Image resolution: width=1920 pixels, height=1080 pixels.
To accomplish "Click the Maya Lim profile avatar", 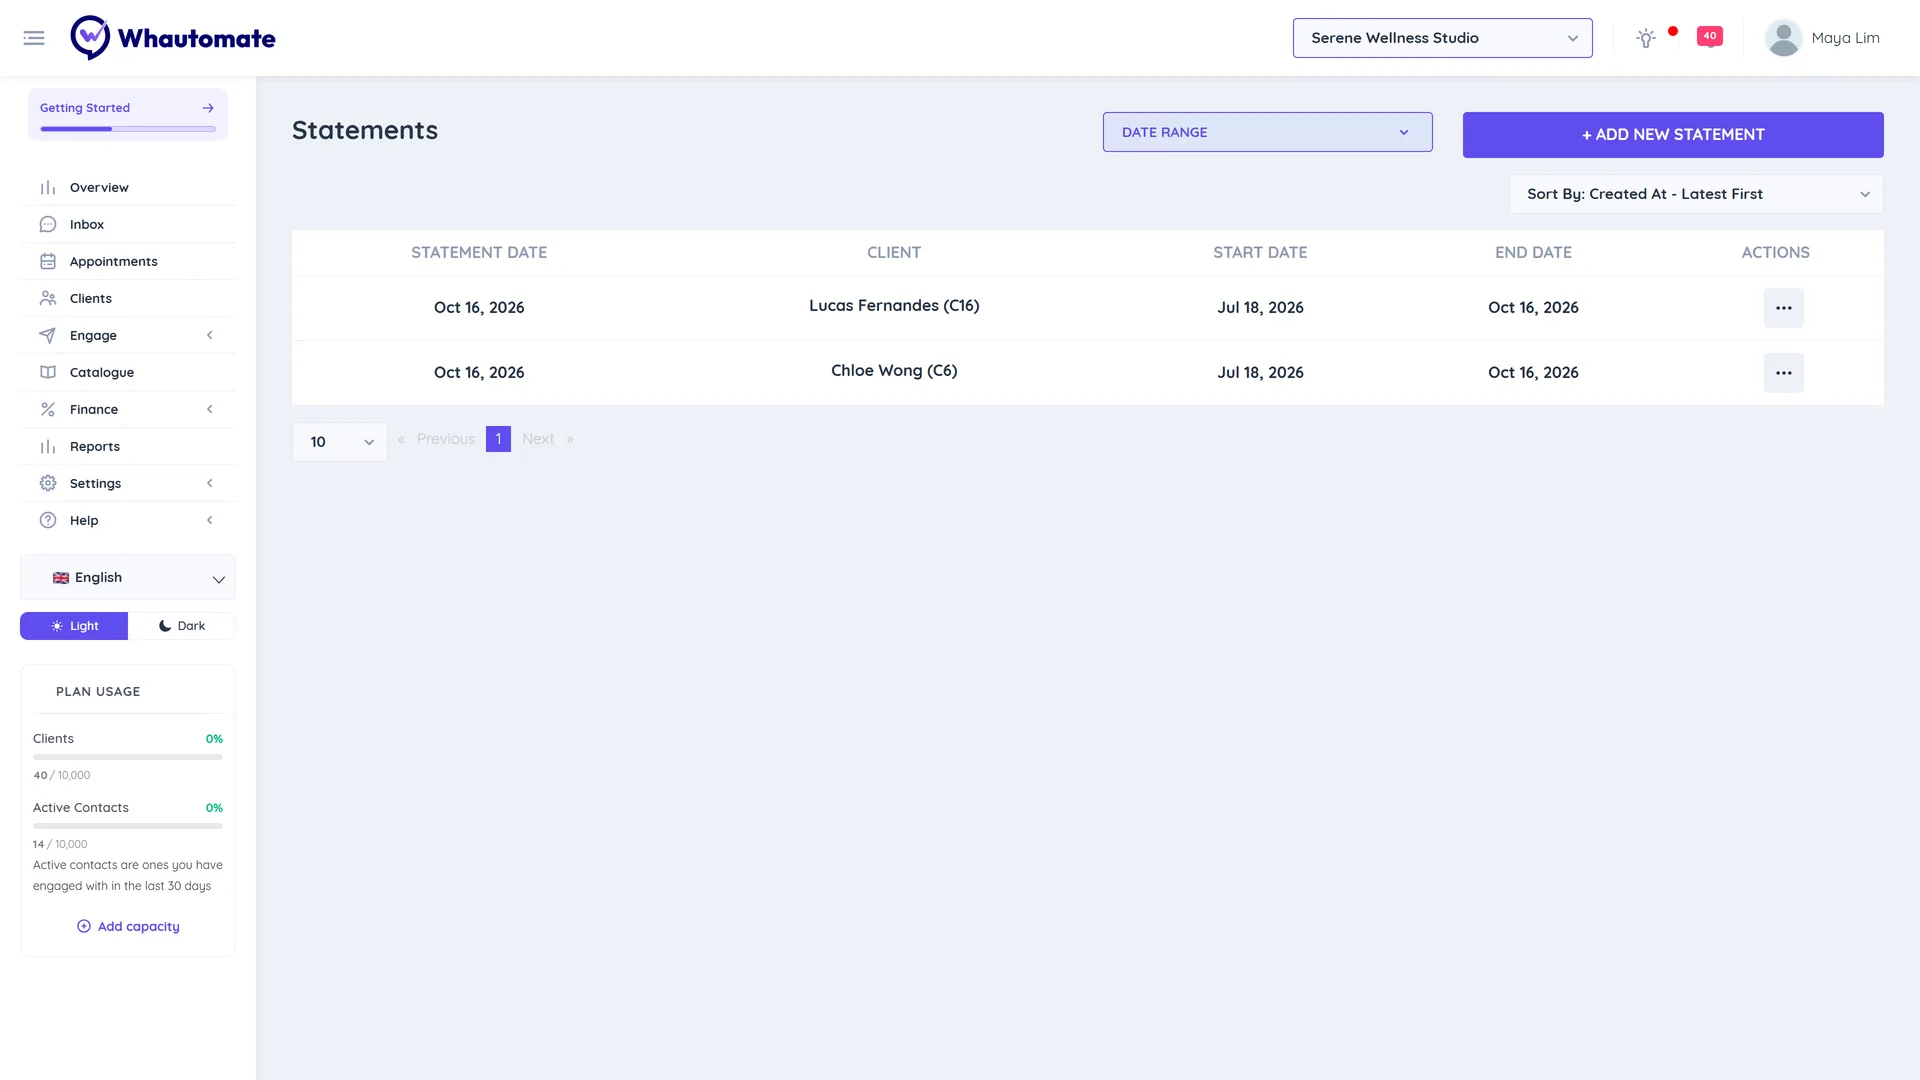I will [x=1783, y=38].
